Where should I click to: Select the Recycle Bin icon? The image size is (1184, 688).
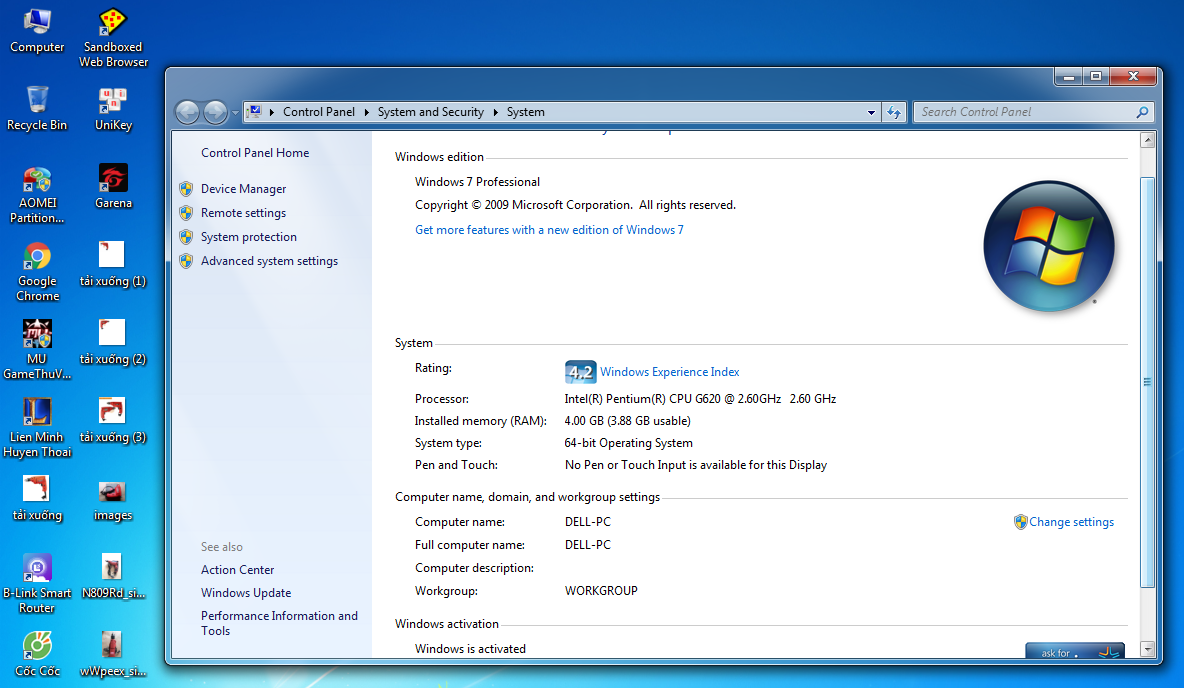click(37, 110)
